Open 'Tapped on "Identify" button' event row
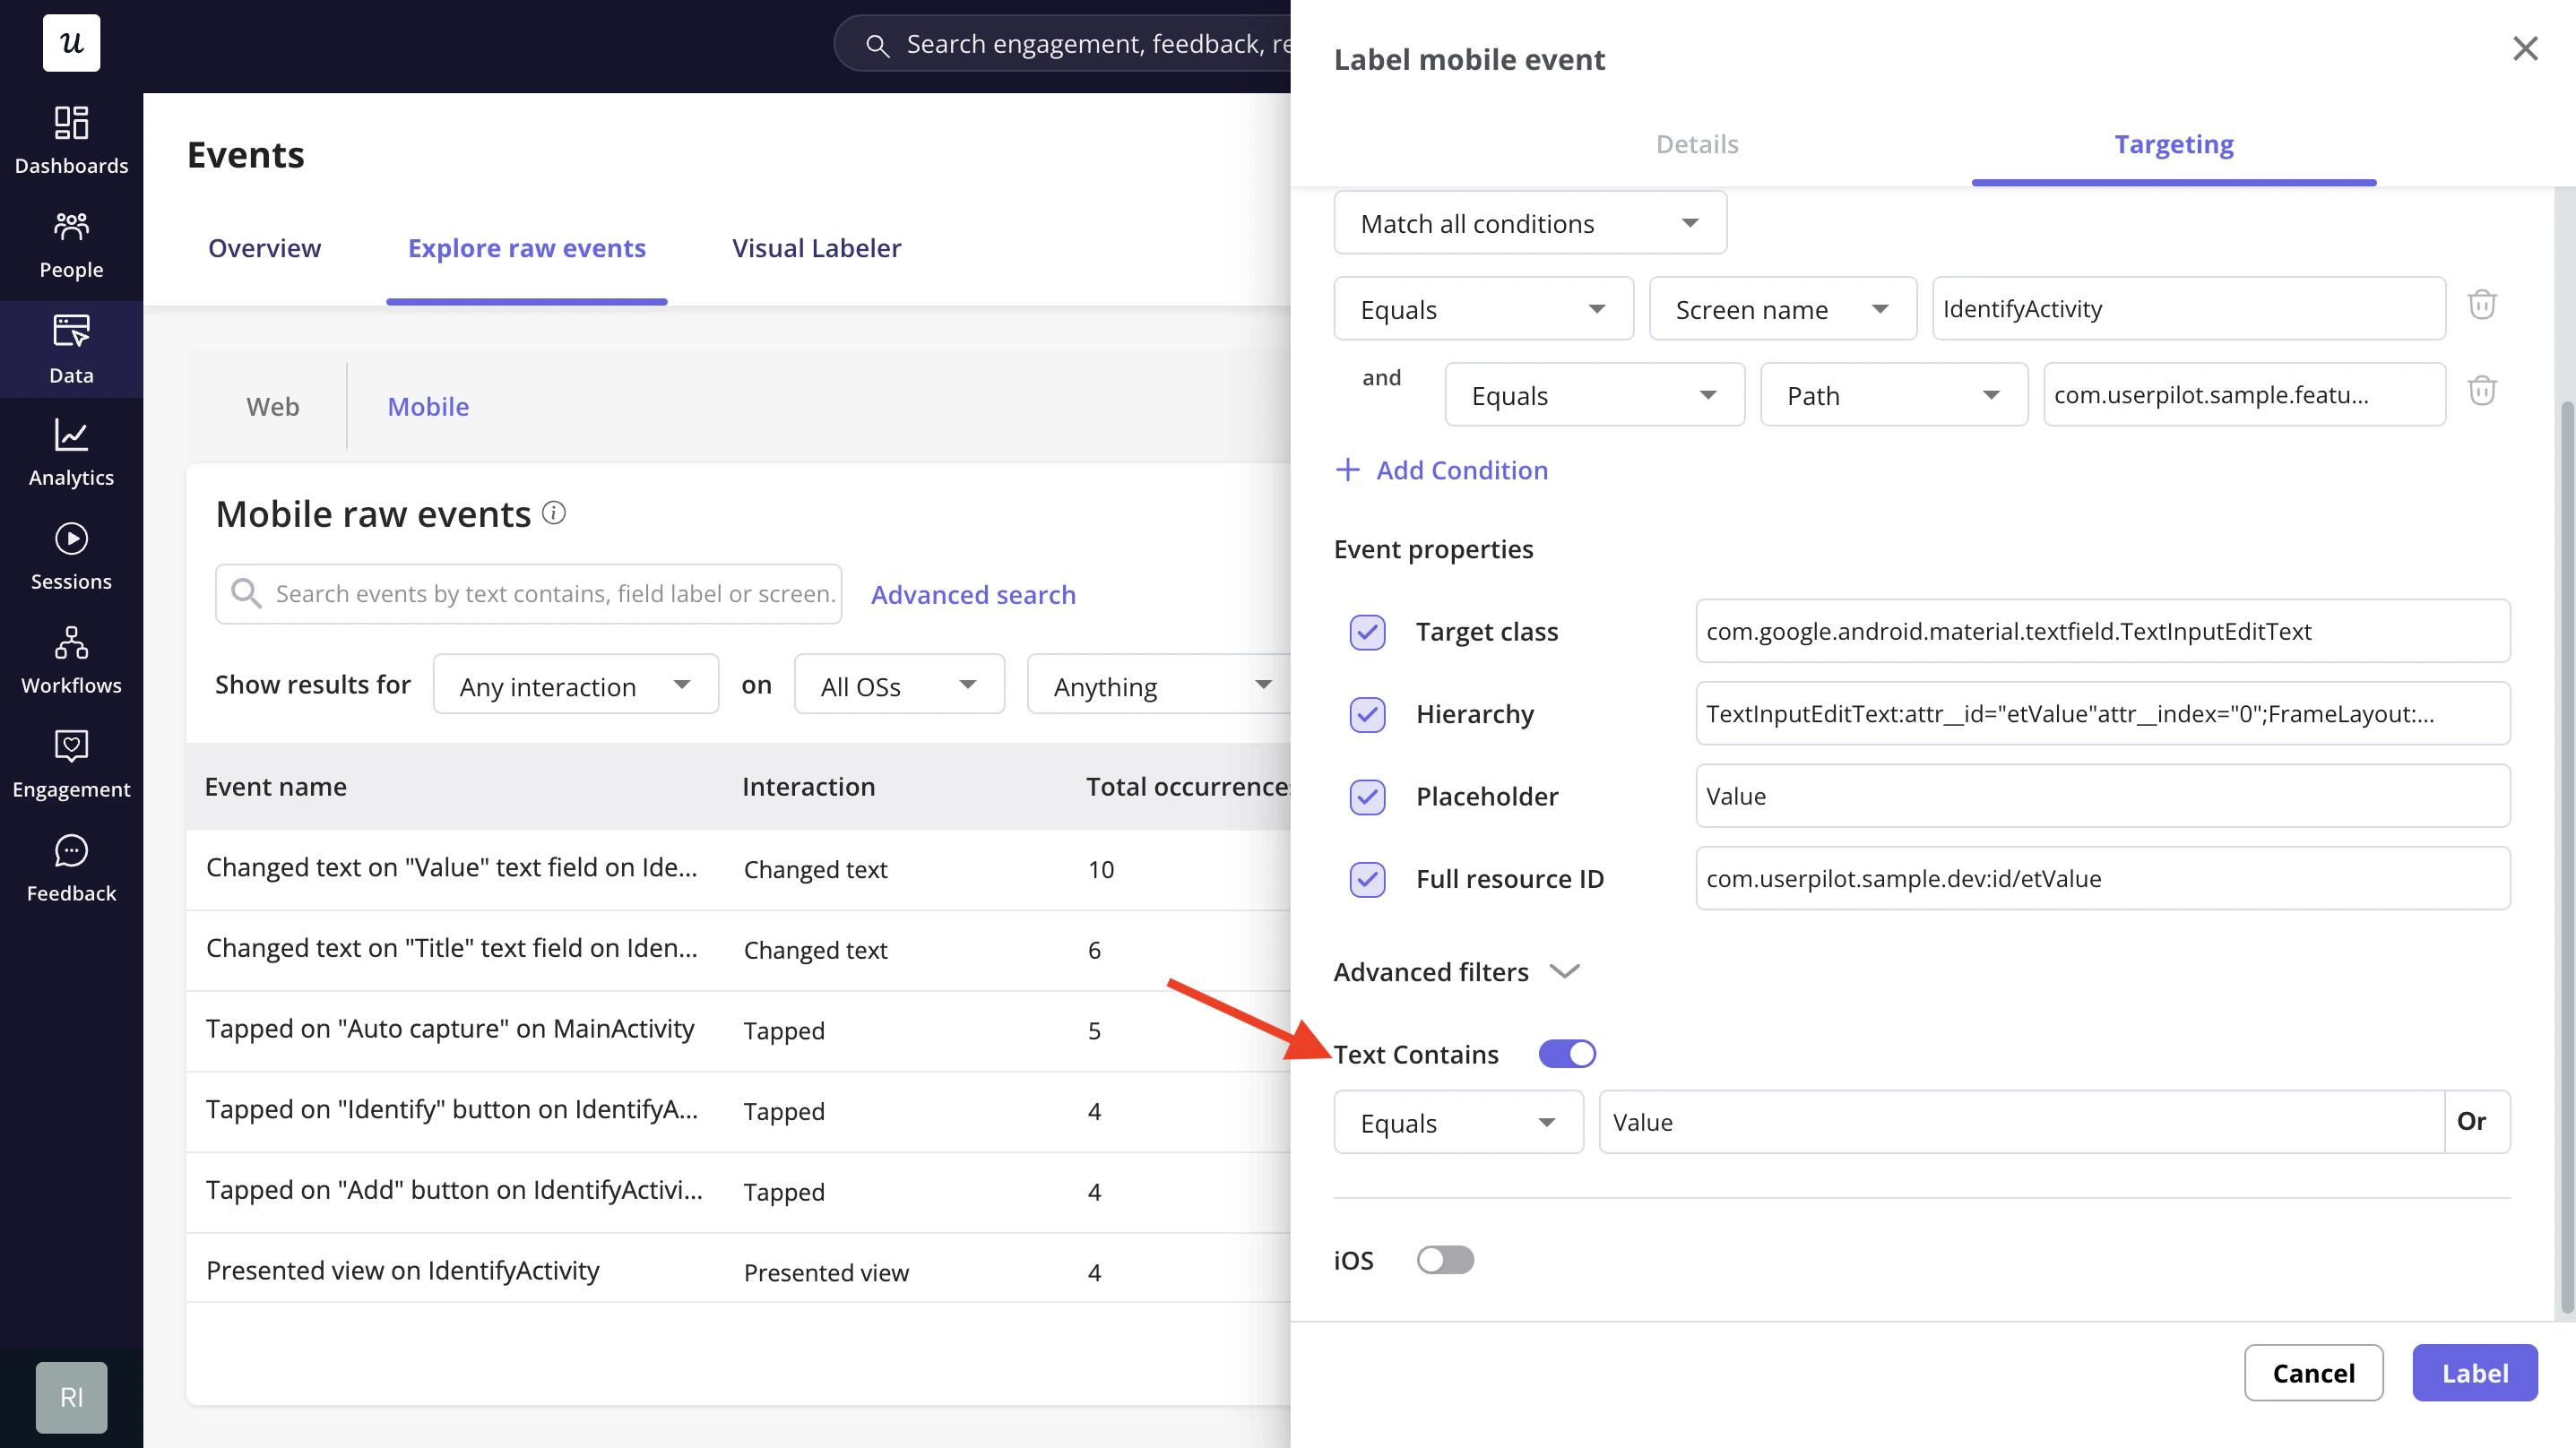Screen dimensions: 2576x1448 738,1111
